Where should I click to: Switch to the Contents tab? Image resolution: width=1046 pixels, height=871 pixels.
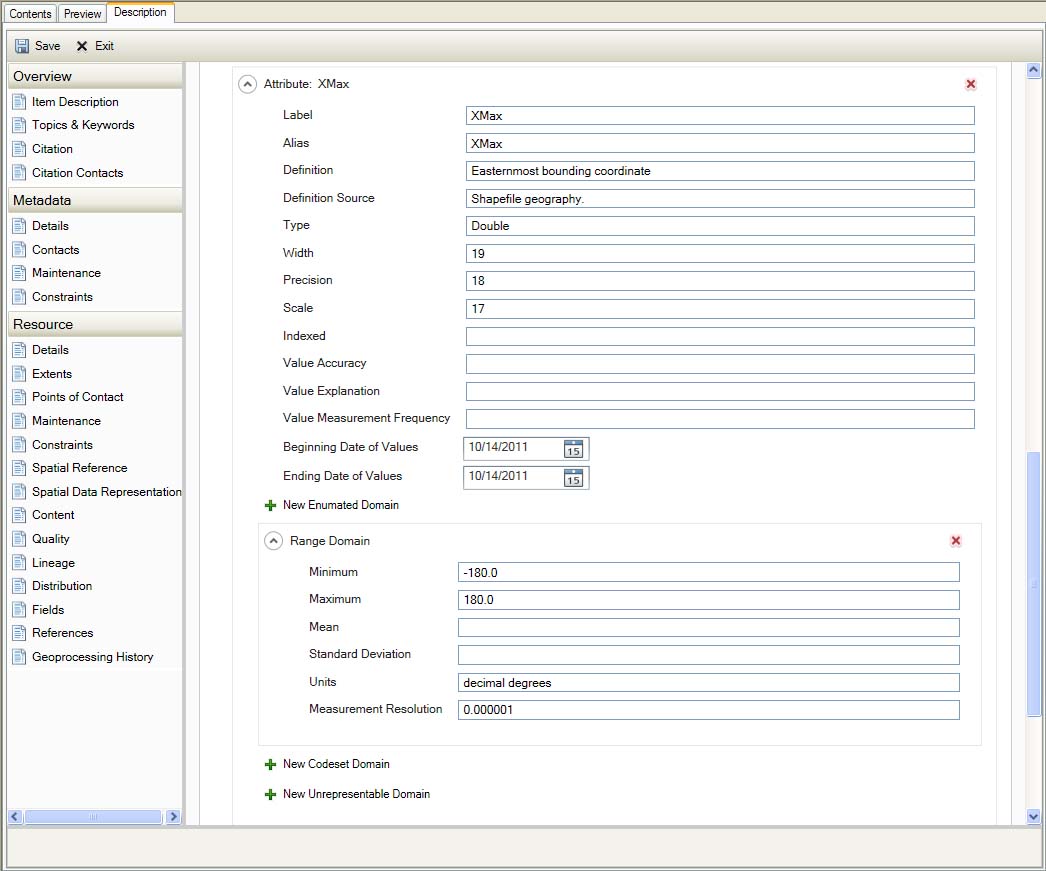pos(30,14)
